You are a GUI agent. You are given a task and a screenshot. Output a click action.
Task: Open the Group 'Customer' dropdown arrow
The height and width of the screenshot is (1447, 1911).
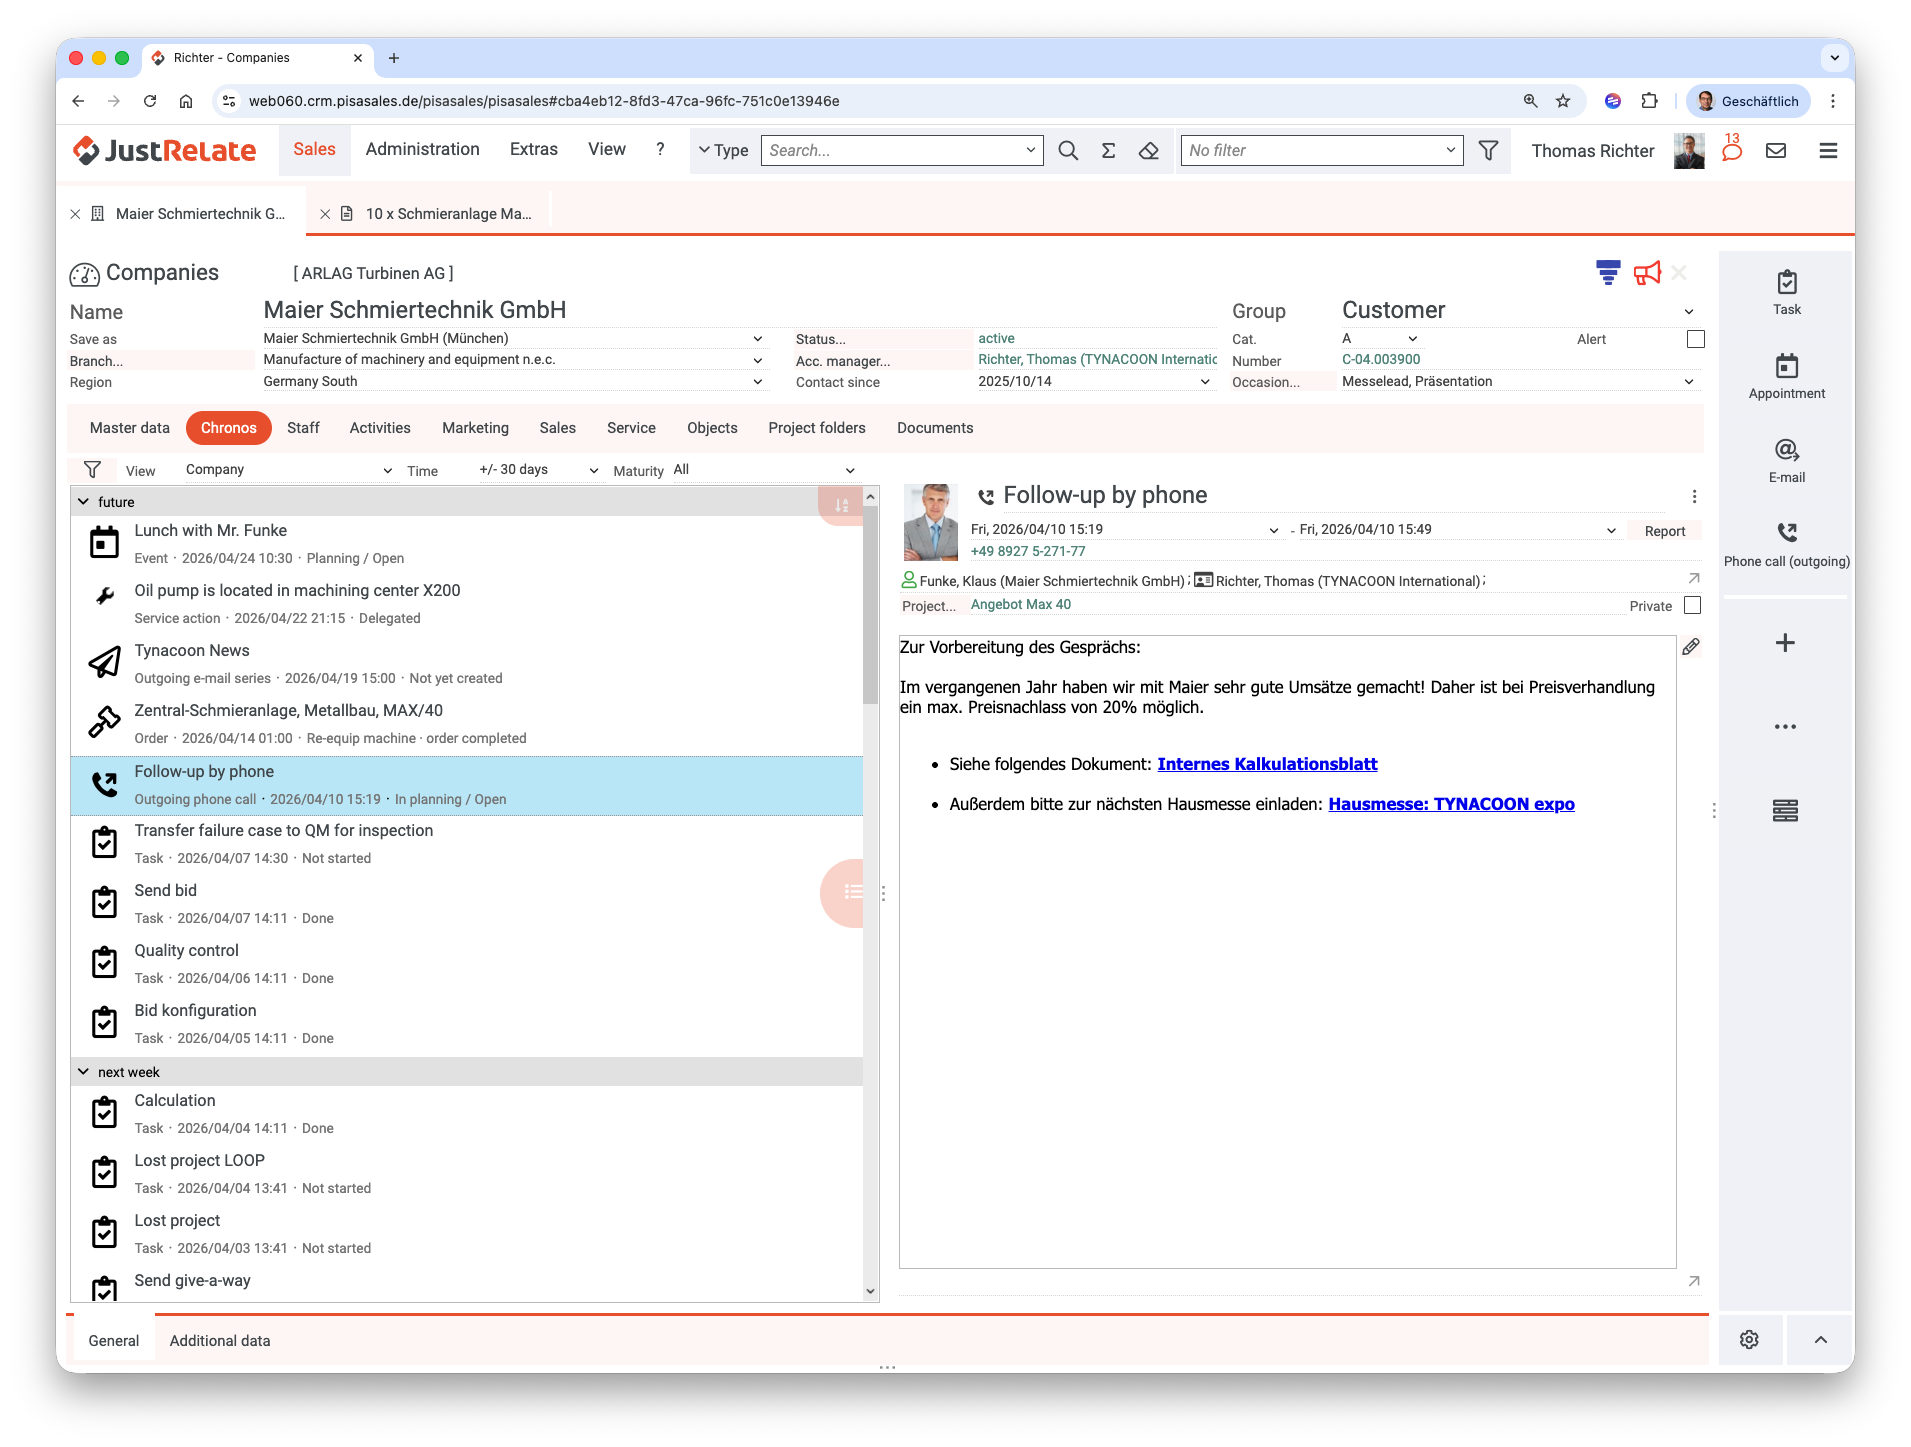tap(1689, 312)
